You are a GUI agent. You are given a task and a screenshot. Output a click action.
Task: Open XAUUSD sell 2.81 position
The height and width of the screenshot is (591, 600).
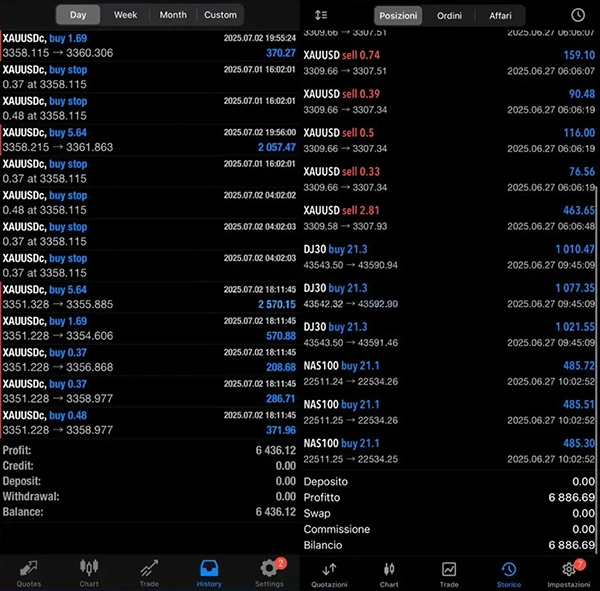(x=449, y=218)
